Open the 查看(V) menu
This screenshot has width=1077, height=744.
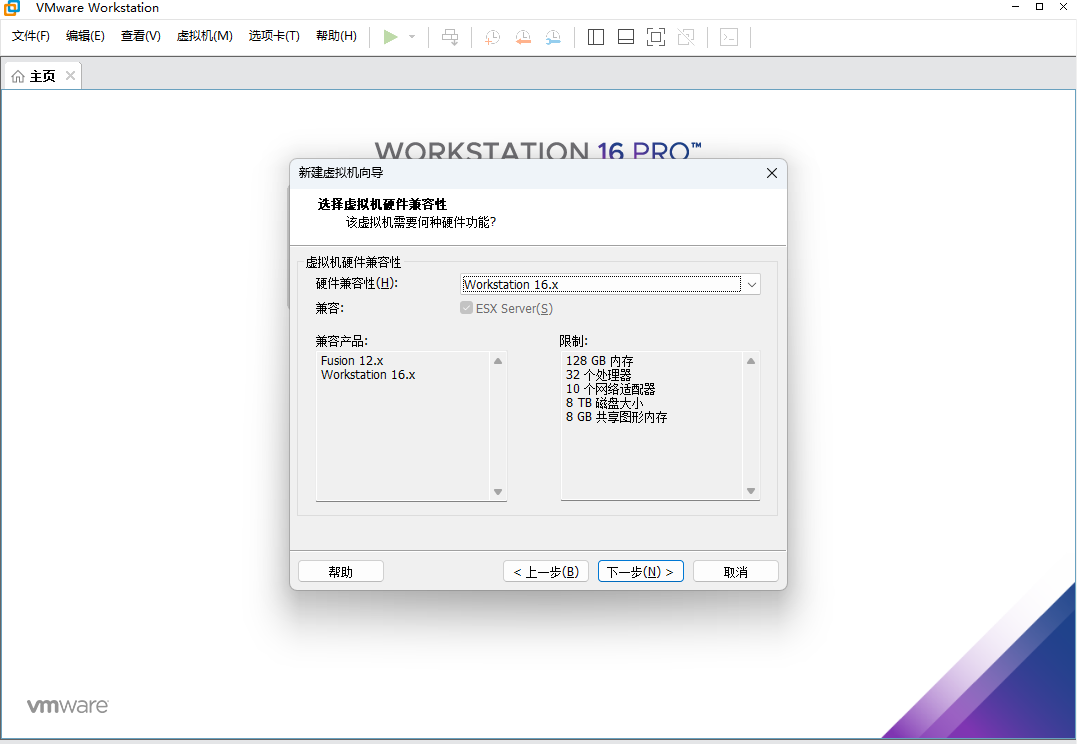point(141,36)
